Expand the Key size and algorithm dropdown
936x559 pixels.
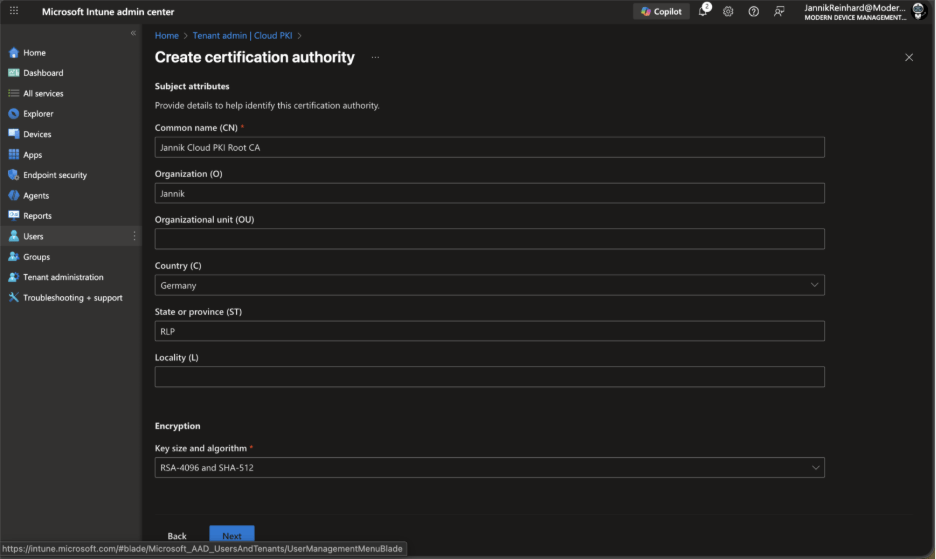click(489, 467)
